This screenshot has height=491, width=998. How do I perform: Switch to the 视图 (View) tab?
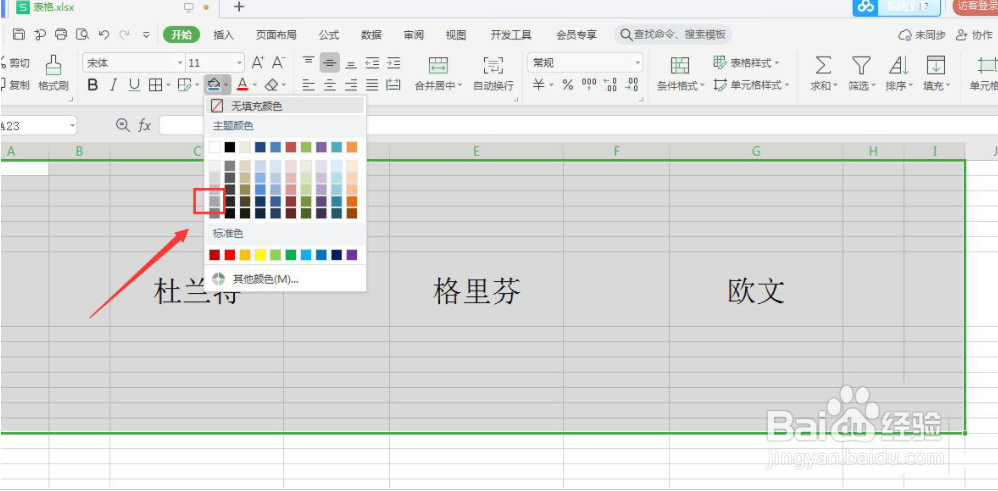click(x=456, y=35)
